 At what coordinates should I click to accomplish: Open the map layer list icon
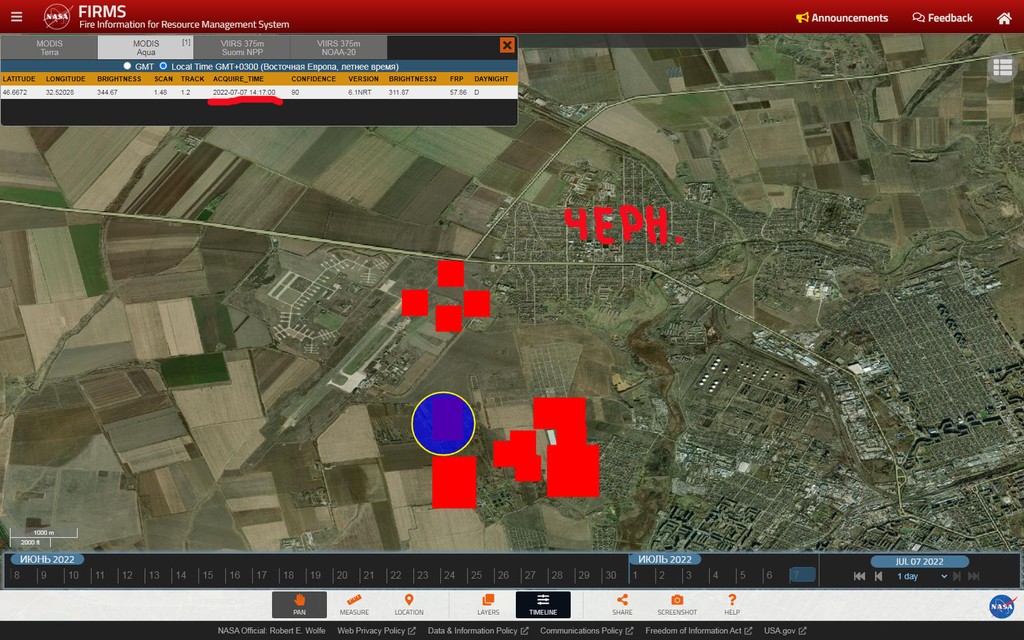point(1003,67)
